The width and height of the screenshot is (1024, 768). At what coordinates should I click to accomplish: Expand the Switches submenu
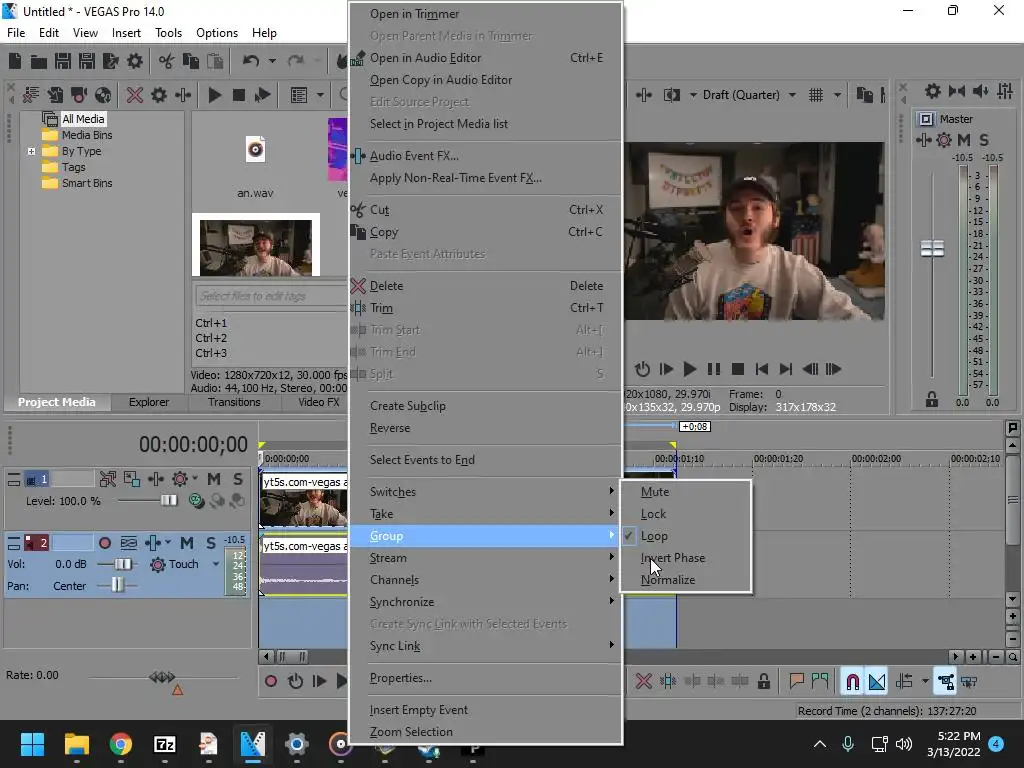[x=485, y=492]
